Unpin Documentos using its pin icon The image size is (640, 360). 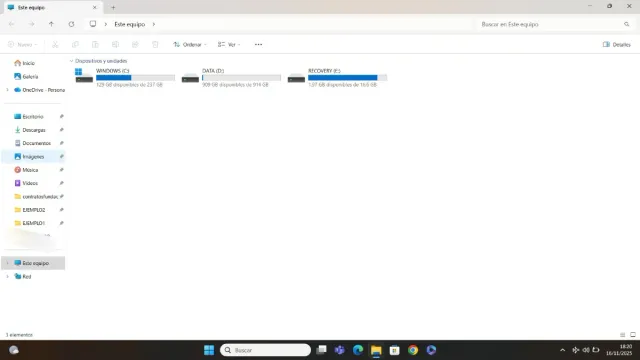click(62, 143)
